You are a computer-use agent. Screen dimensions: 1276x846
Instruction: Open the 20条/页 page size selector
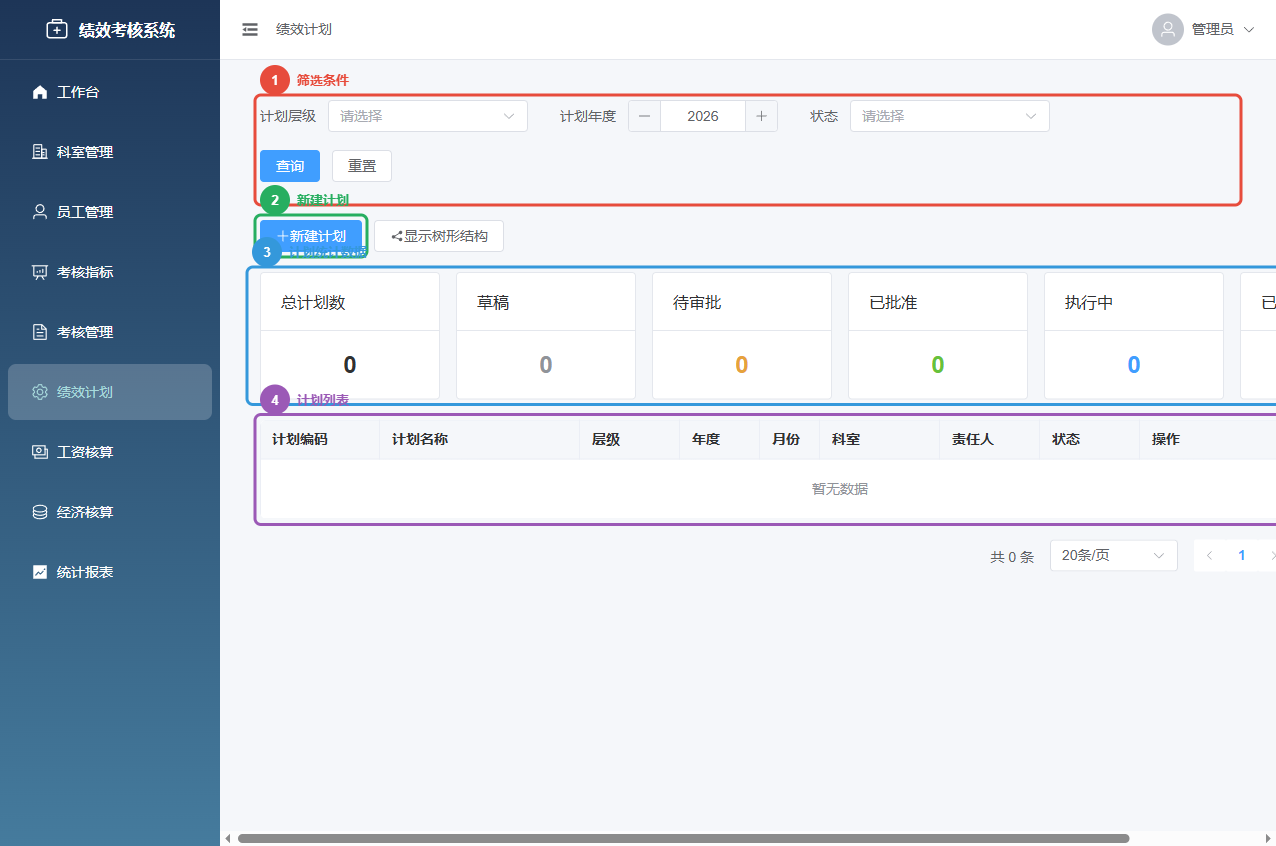[1113, 555]
